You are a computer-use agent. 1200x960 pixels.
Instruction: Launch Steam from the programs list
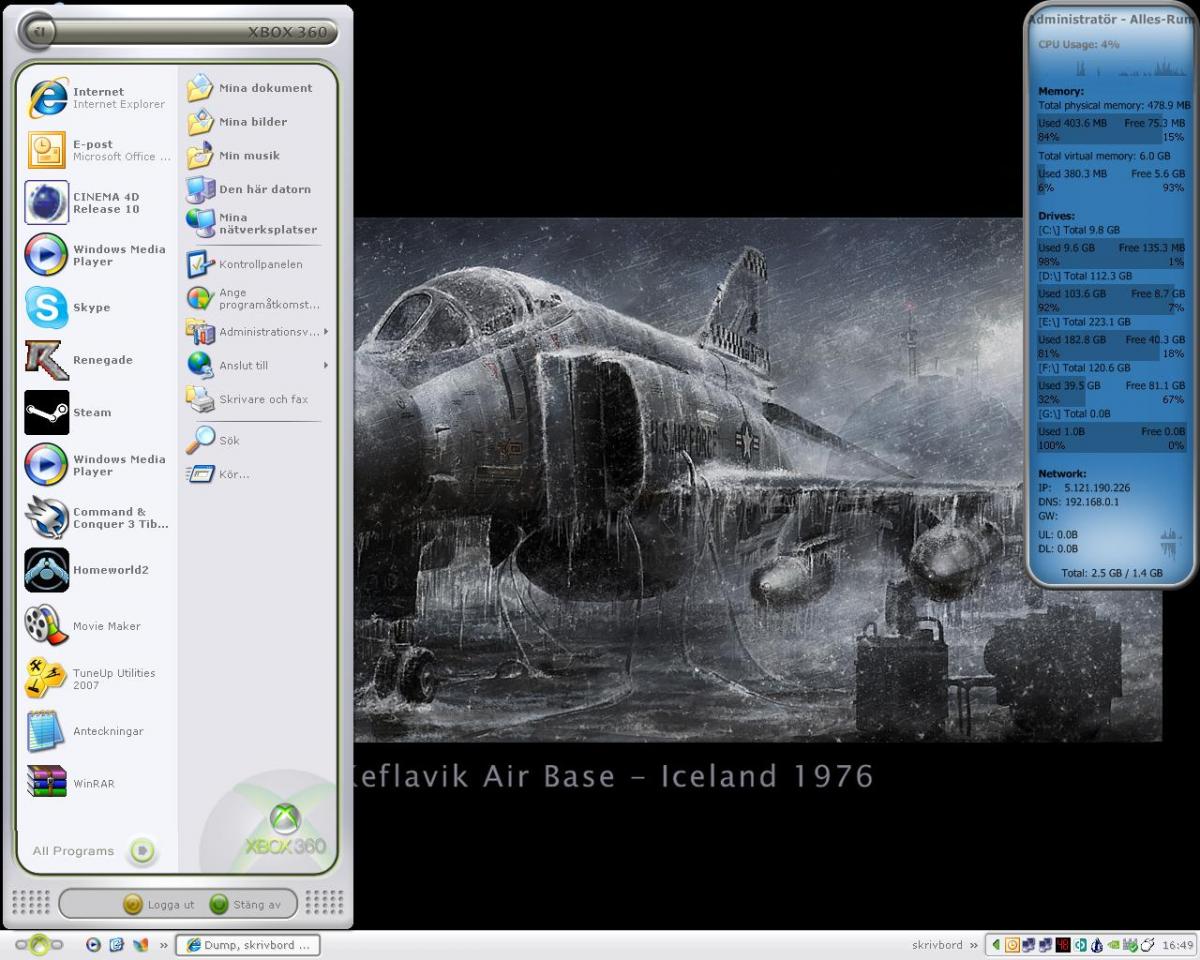pos(98,413)
